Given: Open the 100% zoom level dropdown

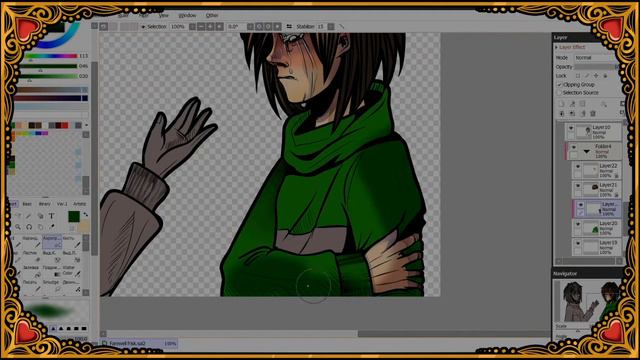Looking at the screenshot, I should coord(192,27).
